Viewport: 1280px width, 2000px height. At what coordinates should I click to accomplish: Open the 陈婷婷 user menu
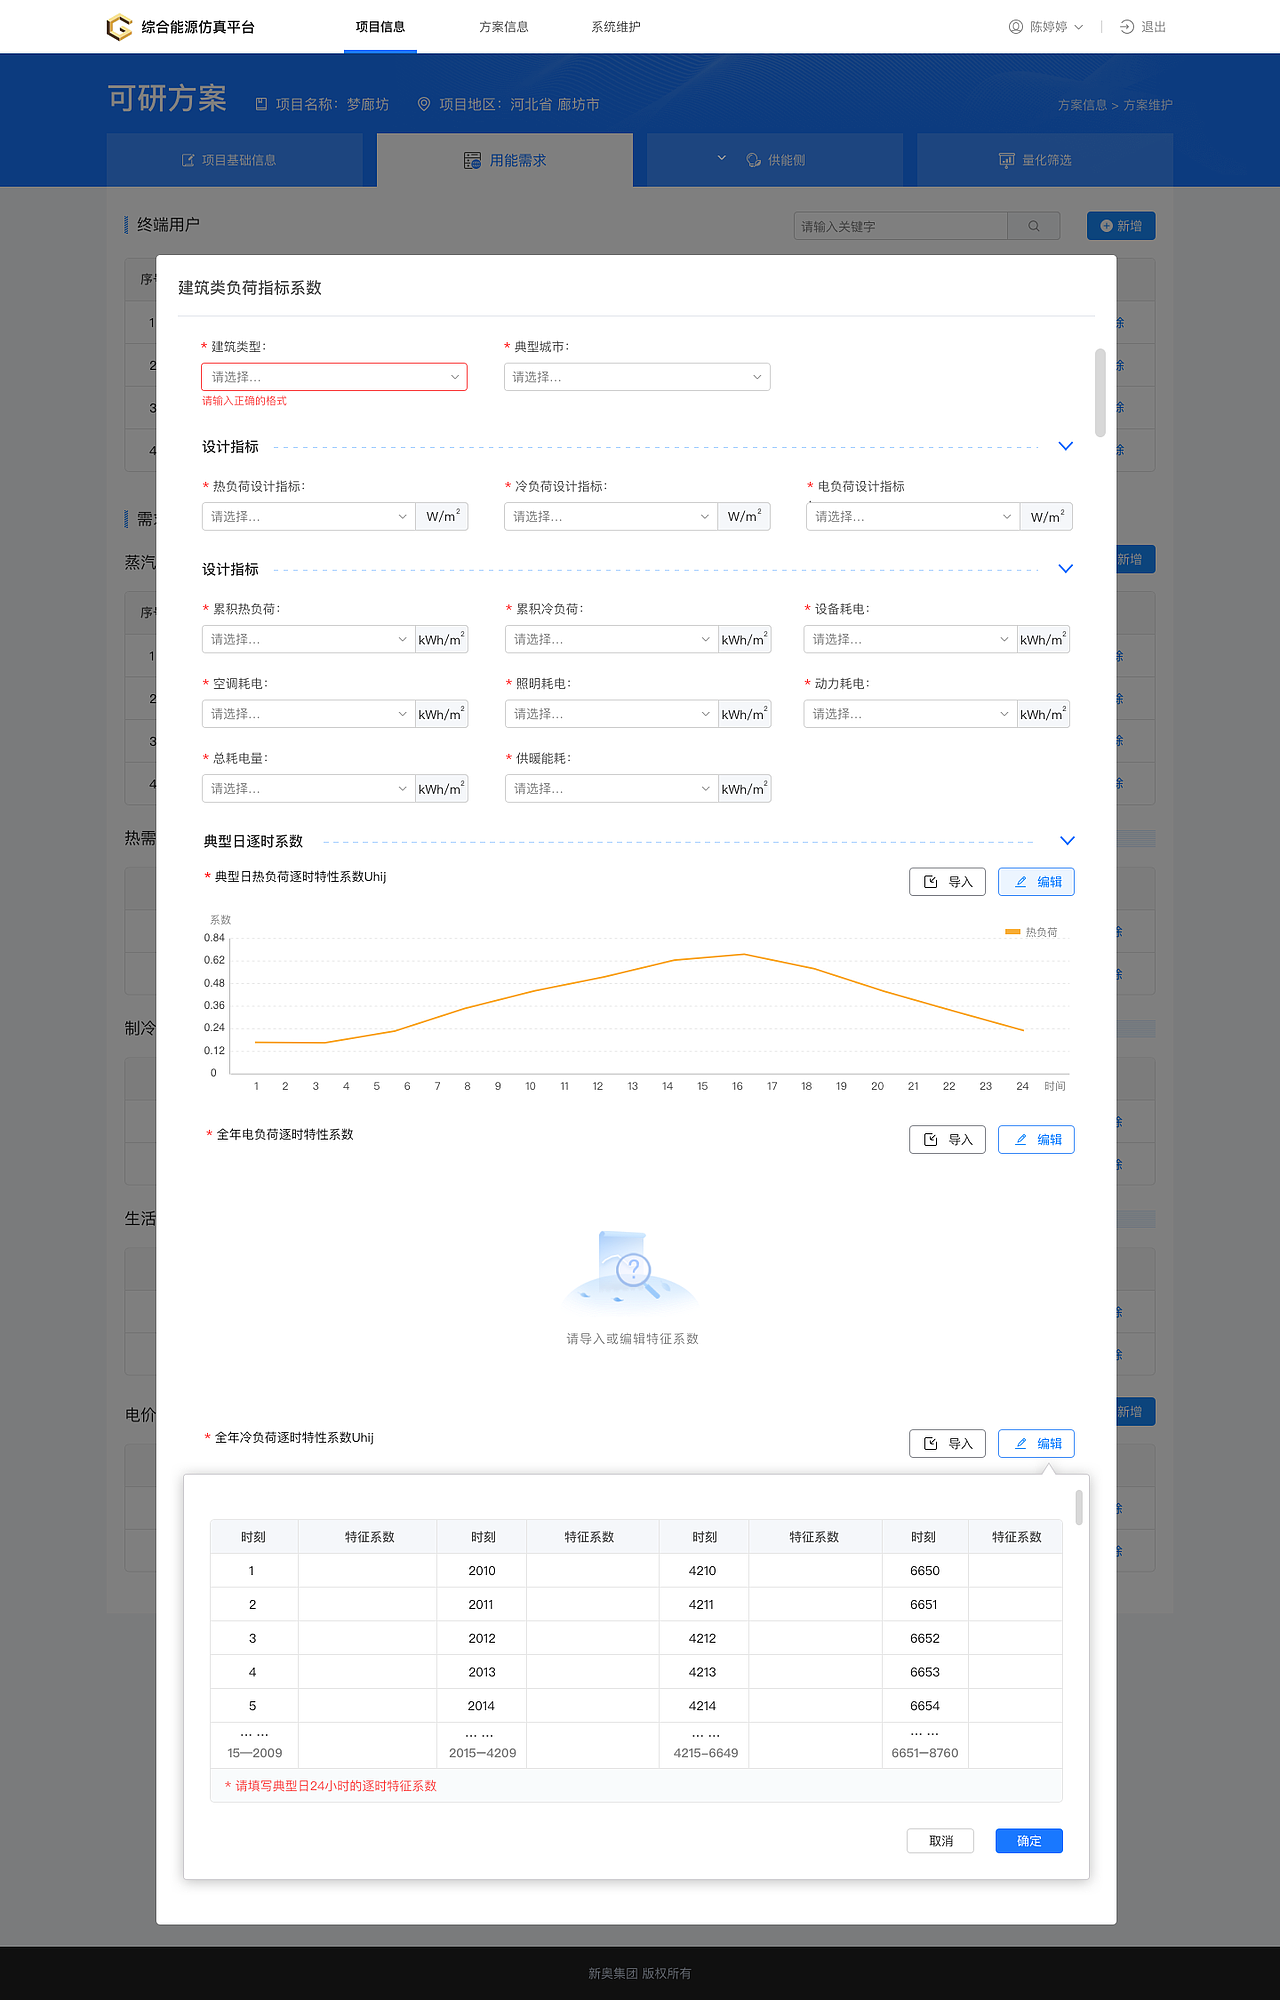click(x=1046, y=27)
